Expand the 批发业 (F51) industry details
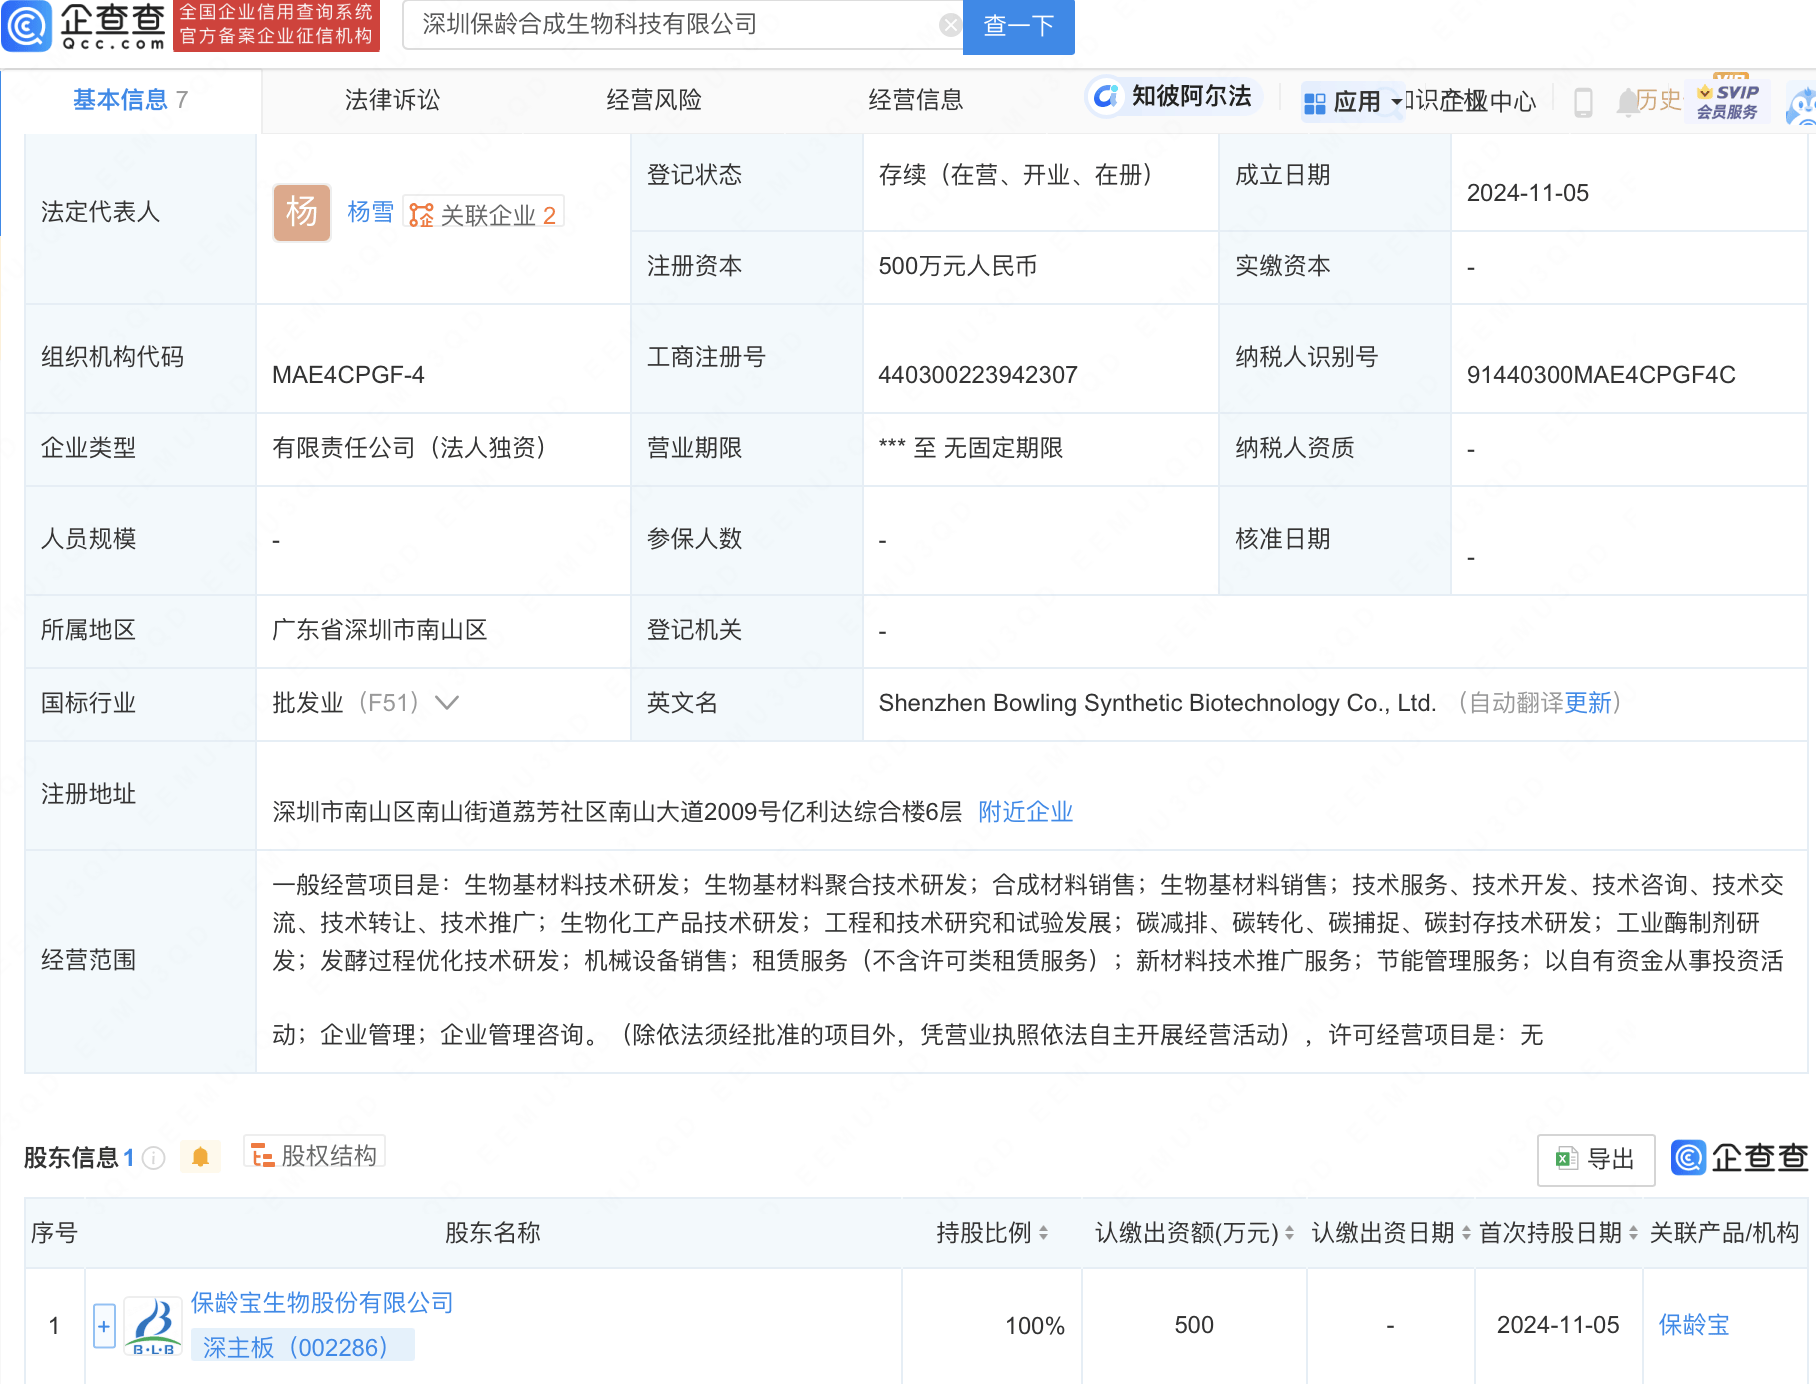1816x1384 pixels. point(447,703)
